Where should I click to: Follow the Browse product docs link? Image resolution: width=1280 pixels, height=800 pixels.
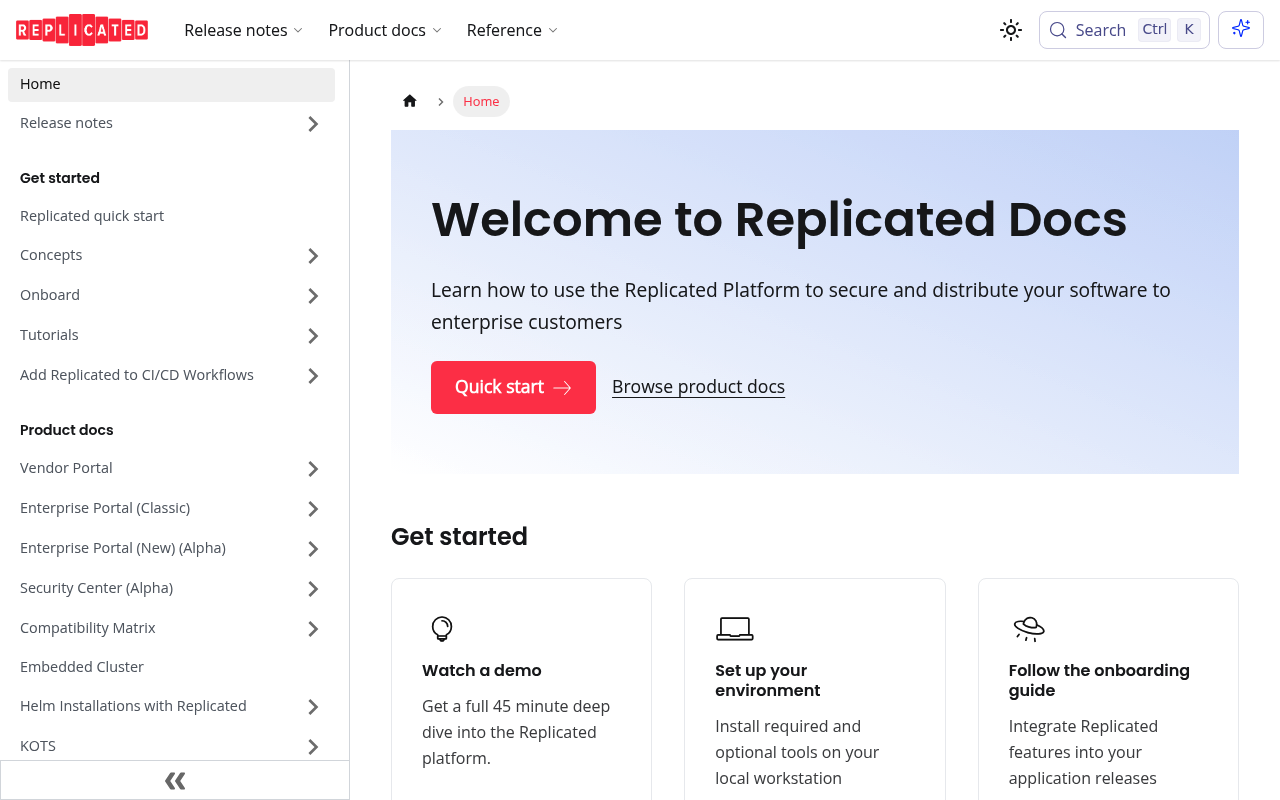698,387
